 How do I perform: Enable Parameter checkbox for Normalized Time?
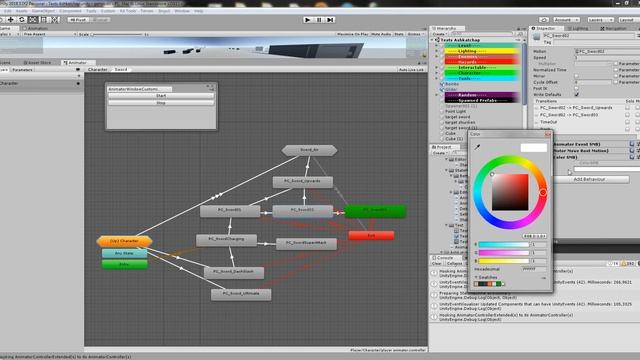[x=616, y=70]
